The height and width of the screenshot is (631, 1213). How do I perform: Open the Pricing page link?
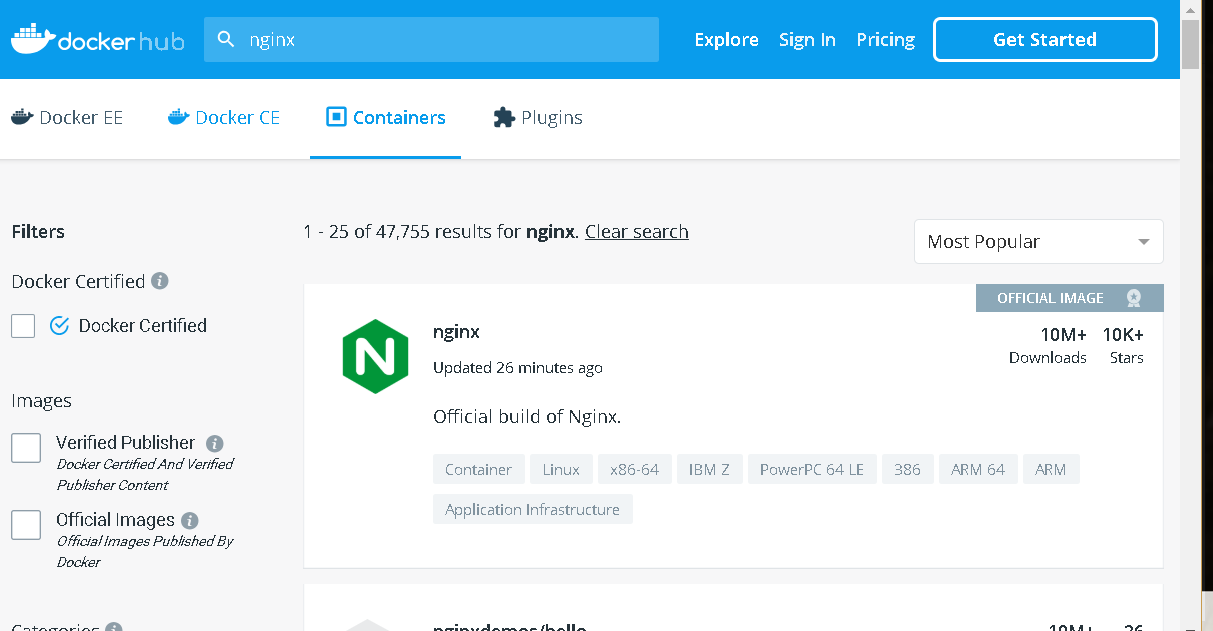point(886,40)
